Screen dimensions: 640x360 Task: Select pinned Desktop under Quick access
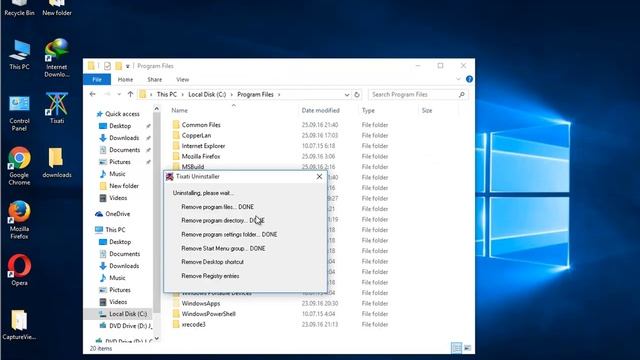[120, 126]
